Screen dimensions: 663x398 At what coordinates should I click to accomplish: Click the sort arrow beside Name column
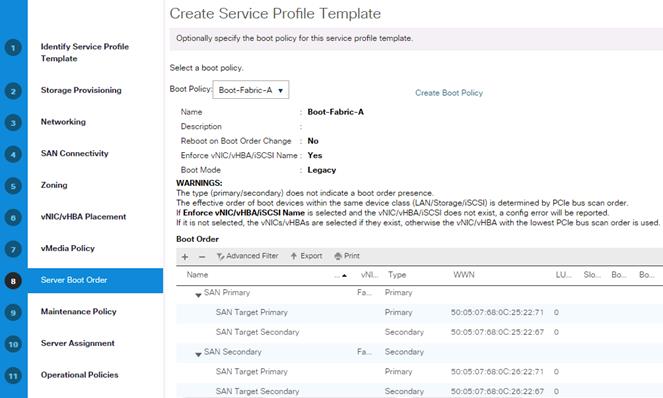[x=344, y=275]
